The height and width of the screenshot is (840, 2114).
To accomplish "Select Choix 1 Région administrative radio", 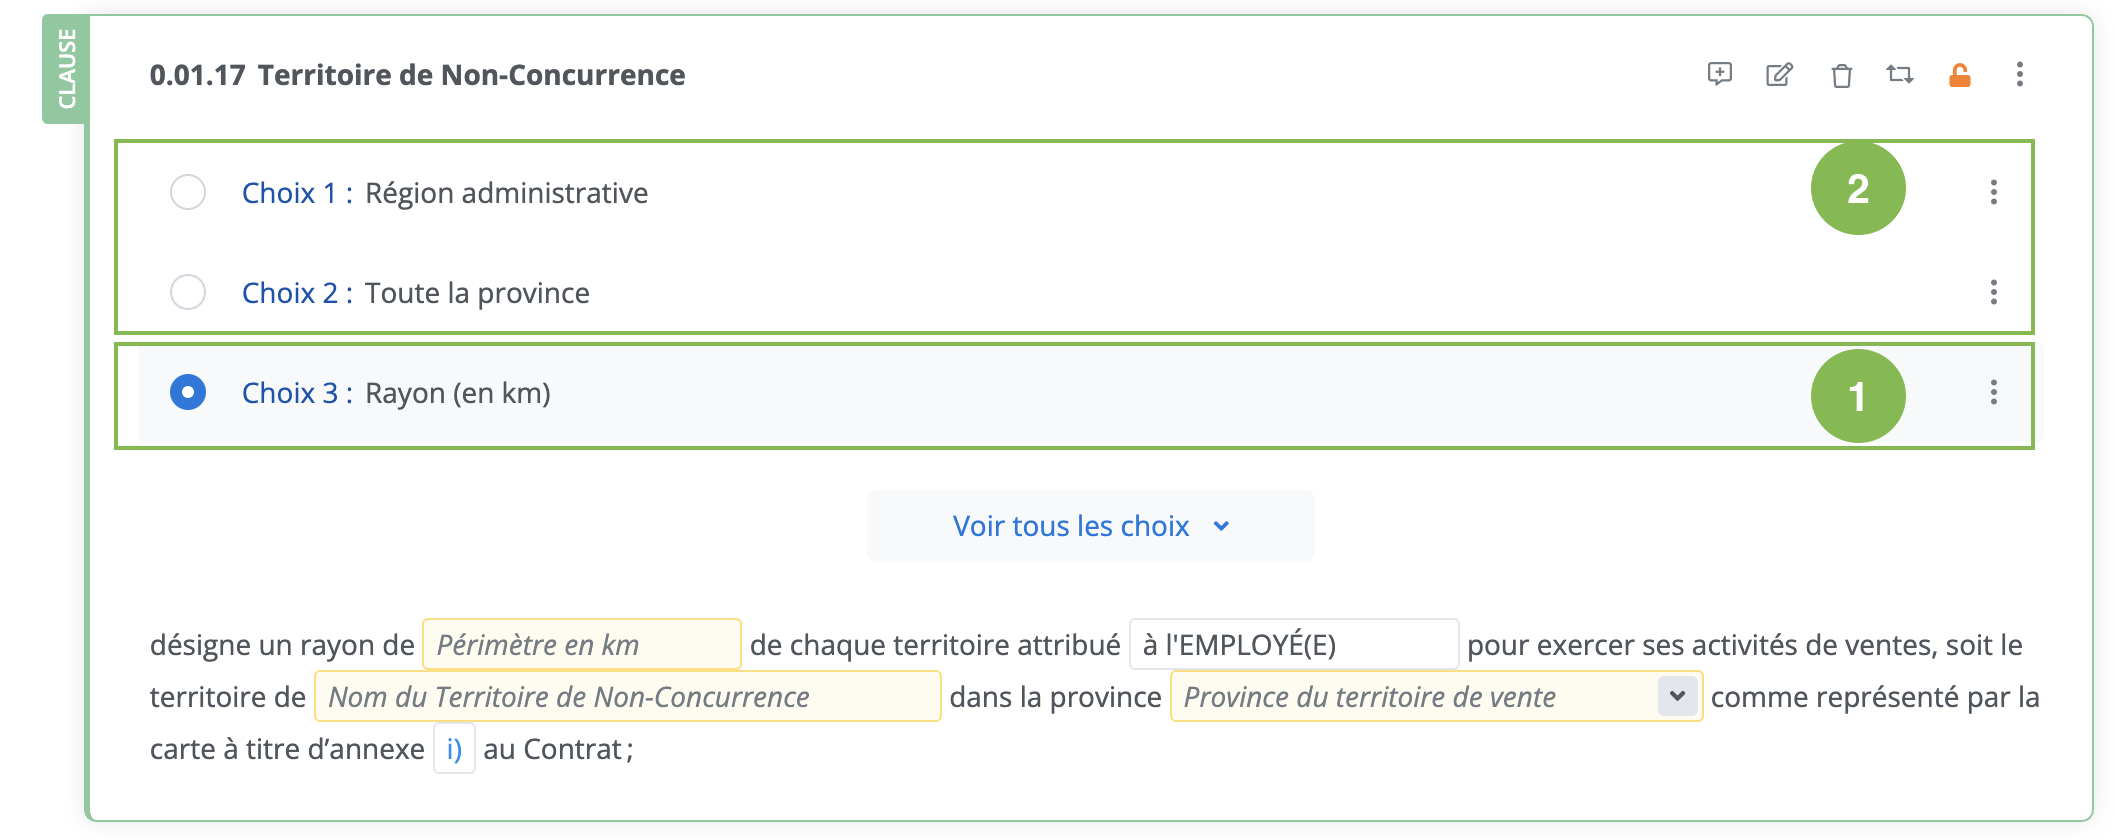I will coord(188,192).
